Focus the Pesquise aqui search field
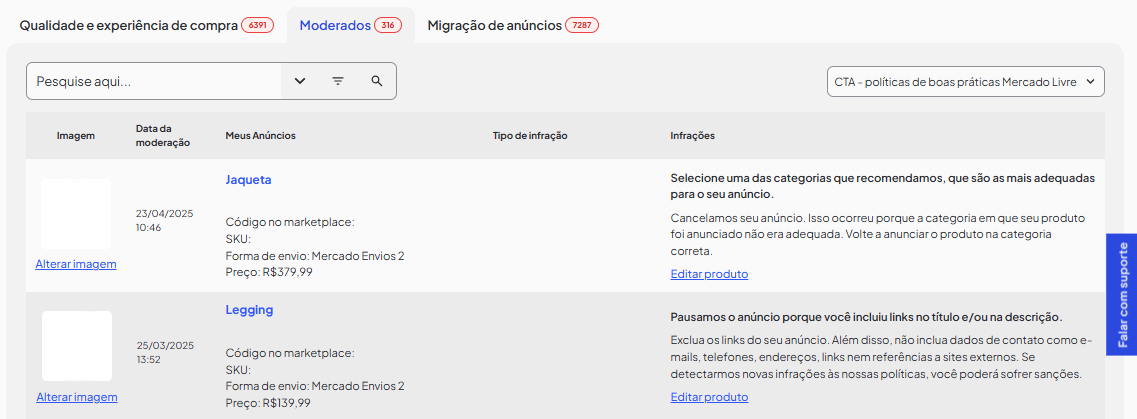 pyautogui.click(x=154, y=81)
